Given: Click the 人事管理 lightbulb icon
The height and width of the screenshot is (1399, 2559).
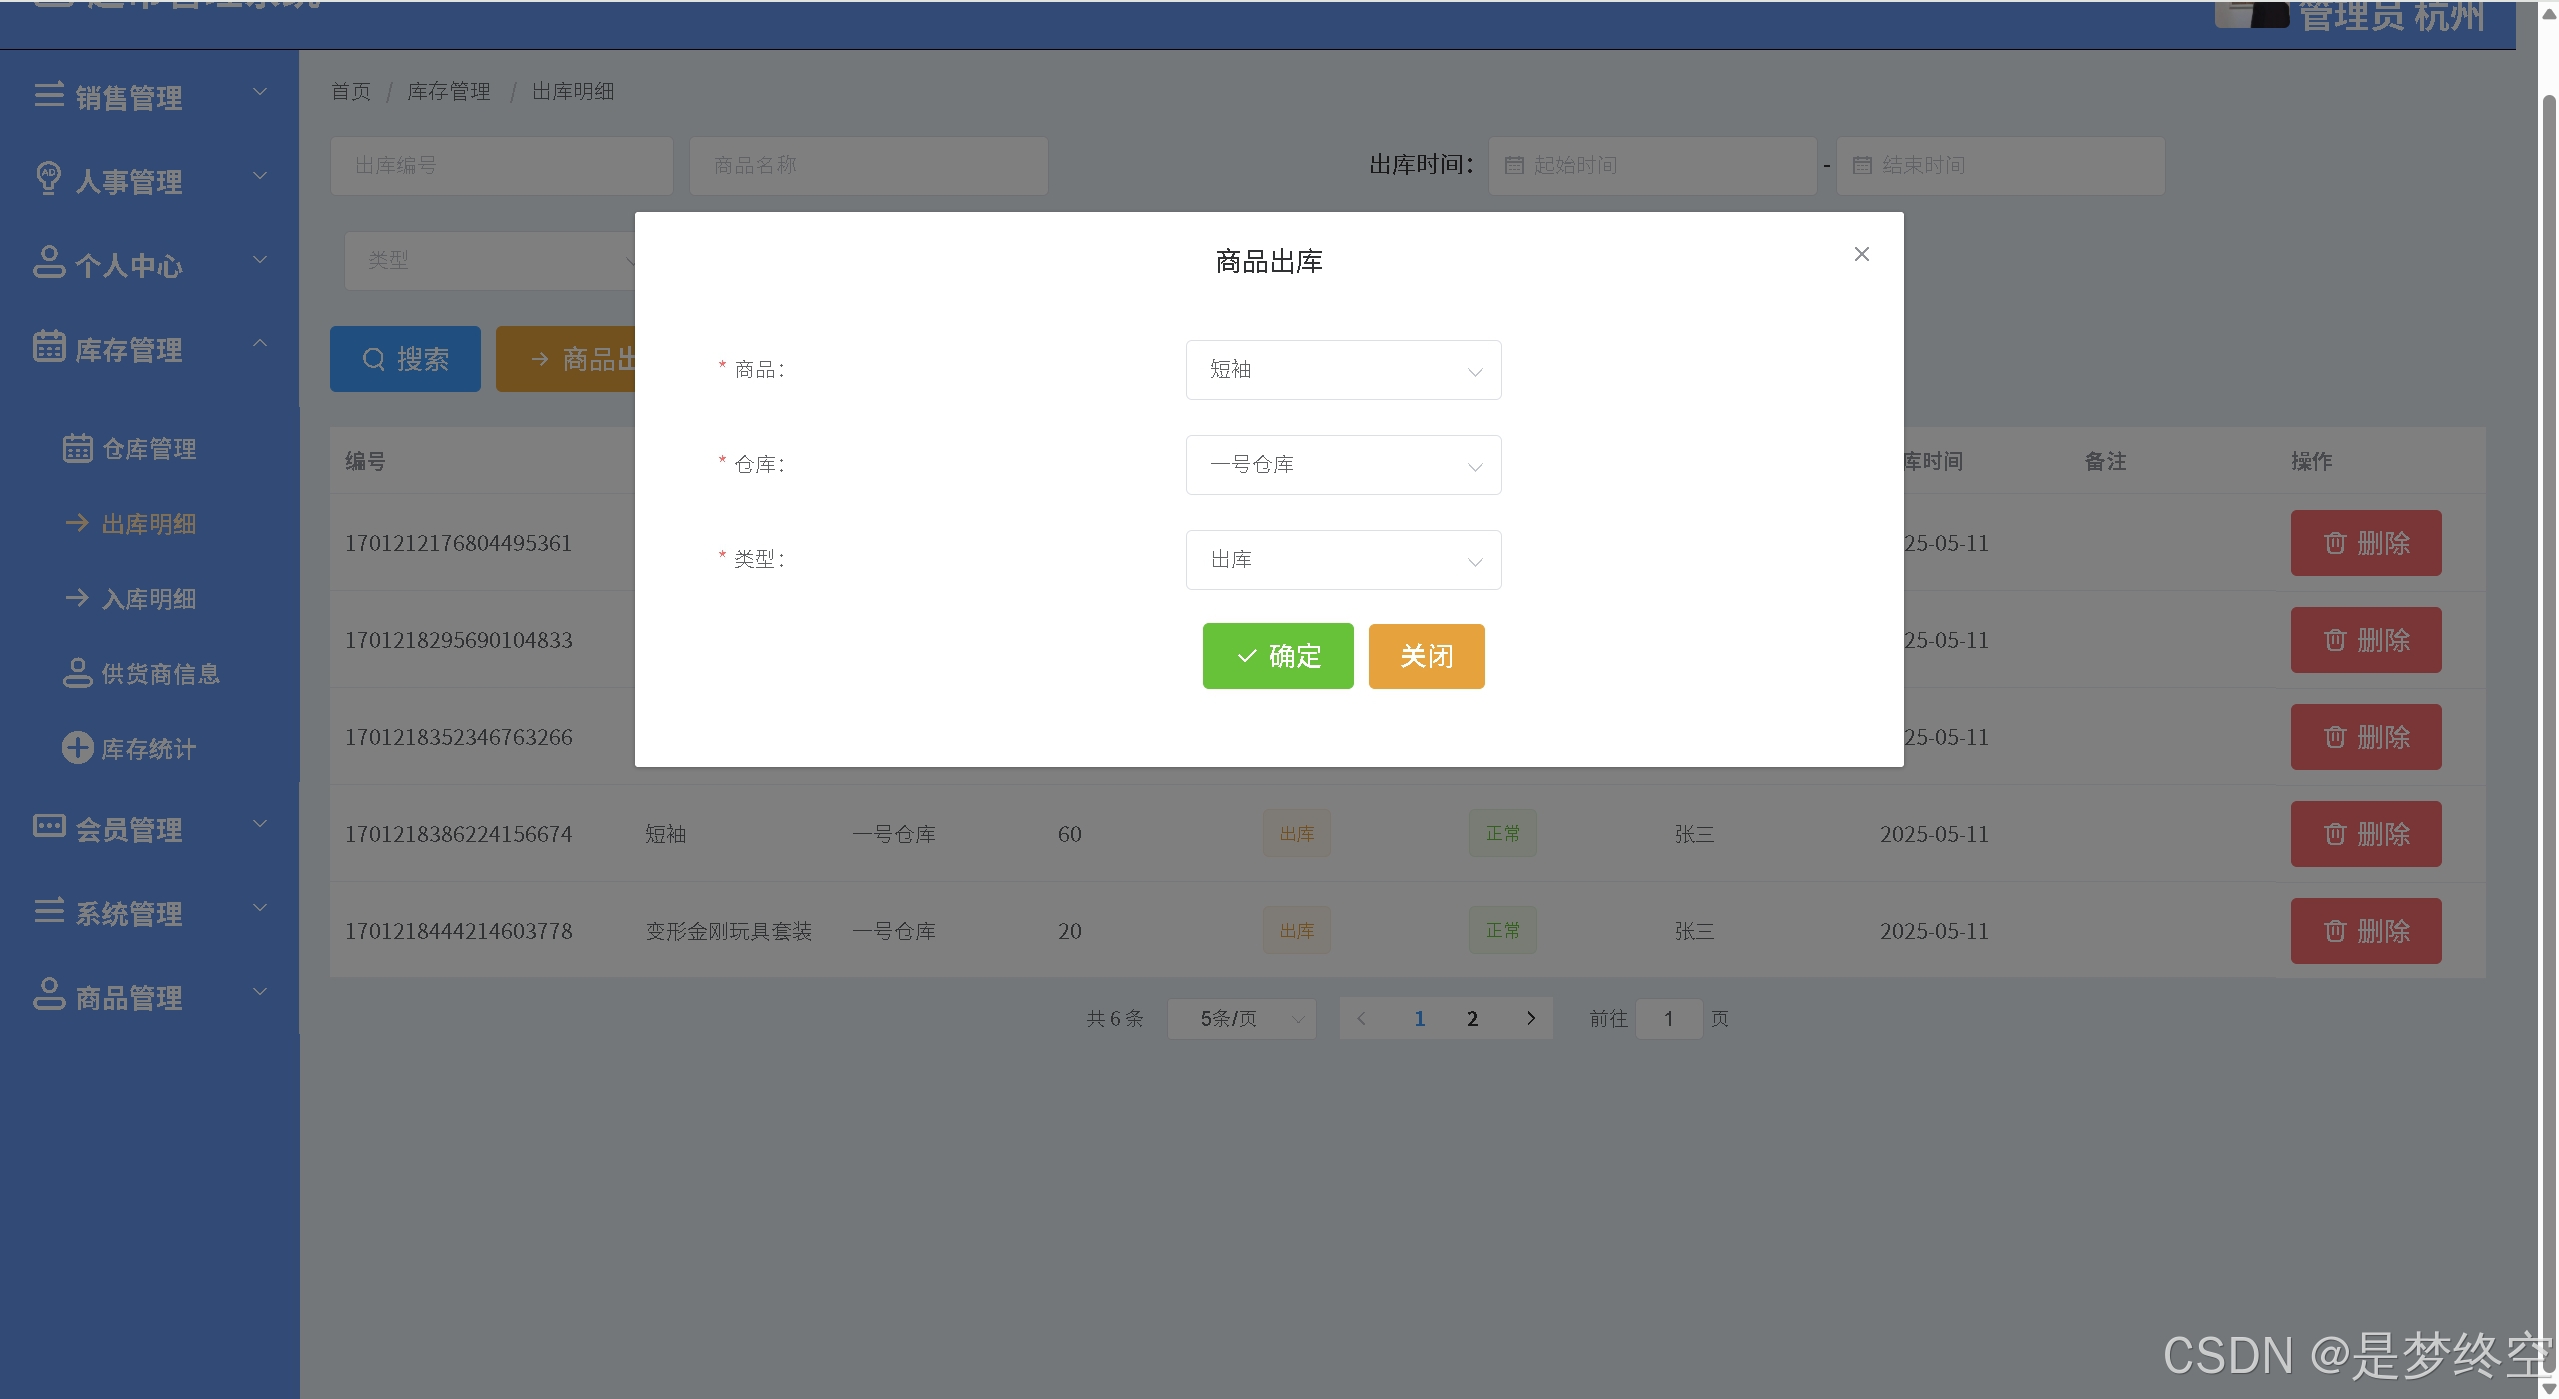Looking at the screenshot, I should pyautogui.click(x=48, y=178).
